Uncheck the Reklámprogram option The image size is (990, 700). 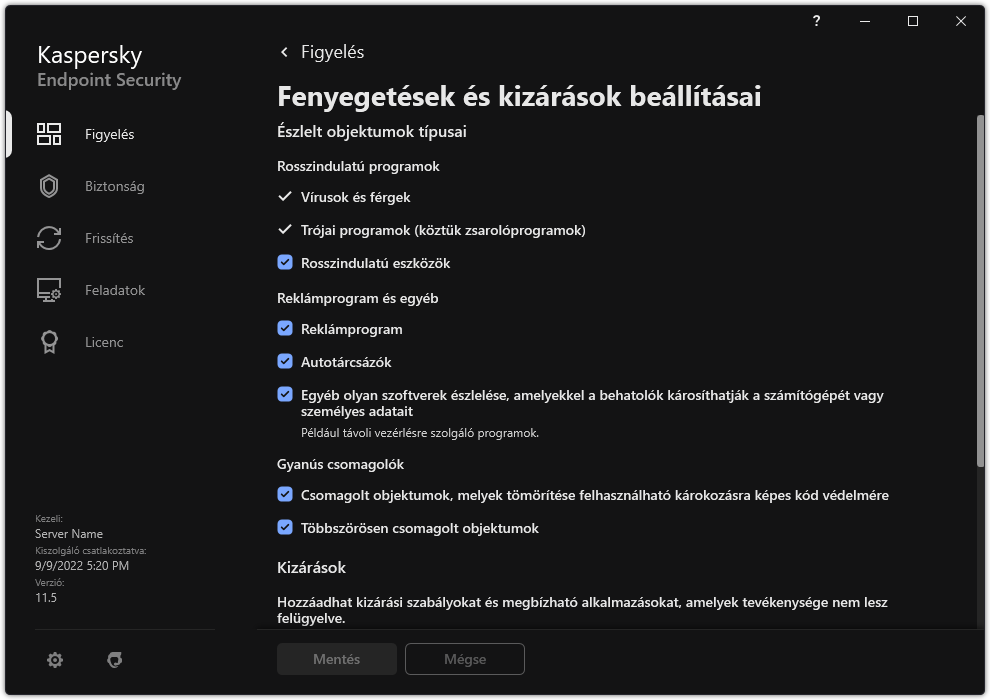(x=285, y=329)
